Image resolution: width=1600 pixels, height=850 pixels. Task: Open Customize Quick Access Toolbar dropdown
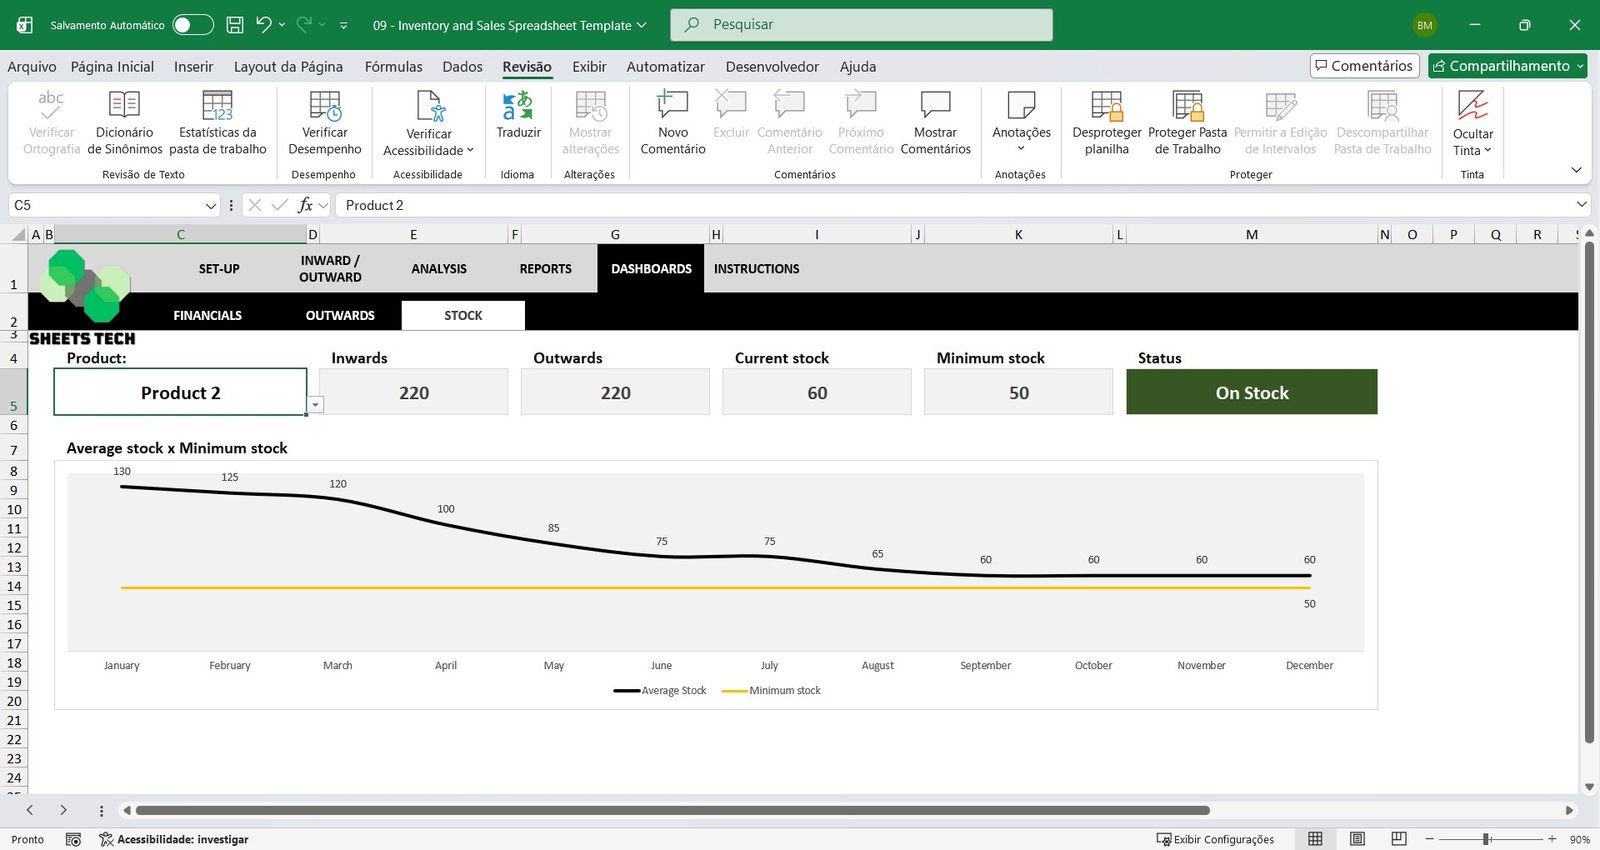[343, 25]
